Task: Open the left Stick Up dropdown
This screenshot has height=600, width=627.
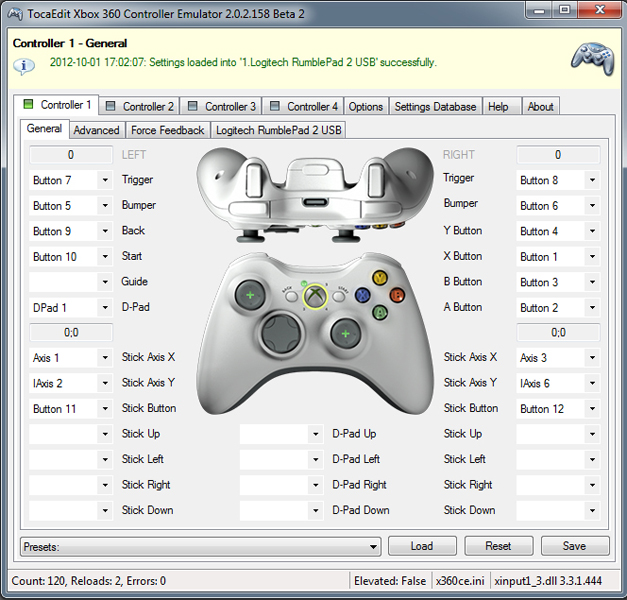Action: (x=71, y=434)
